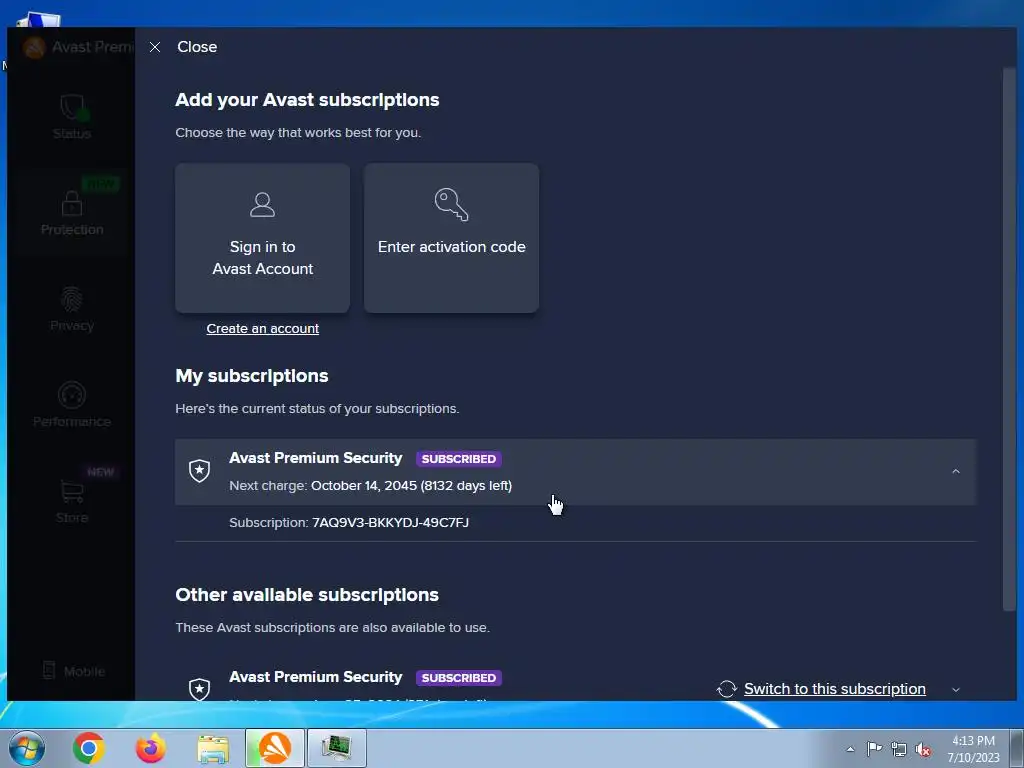Open Windows Explorer from the taskbar
Viewport: 1024px width, 768px height.
[x=213, y=748]
